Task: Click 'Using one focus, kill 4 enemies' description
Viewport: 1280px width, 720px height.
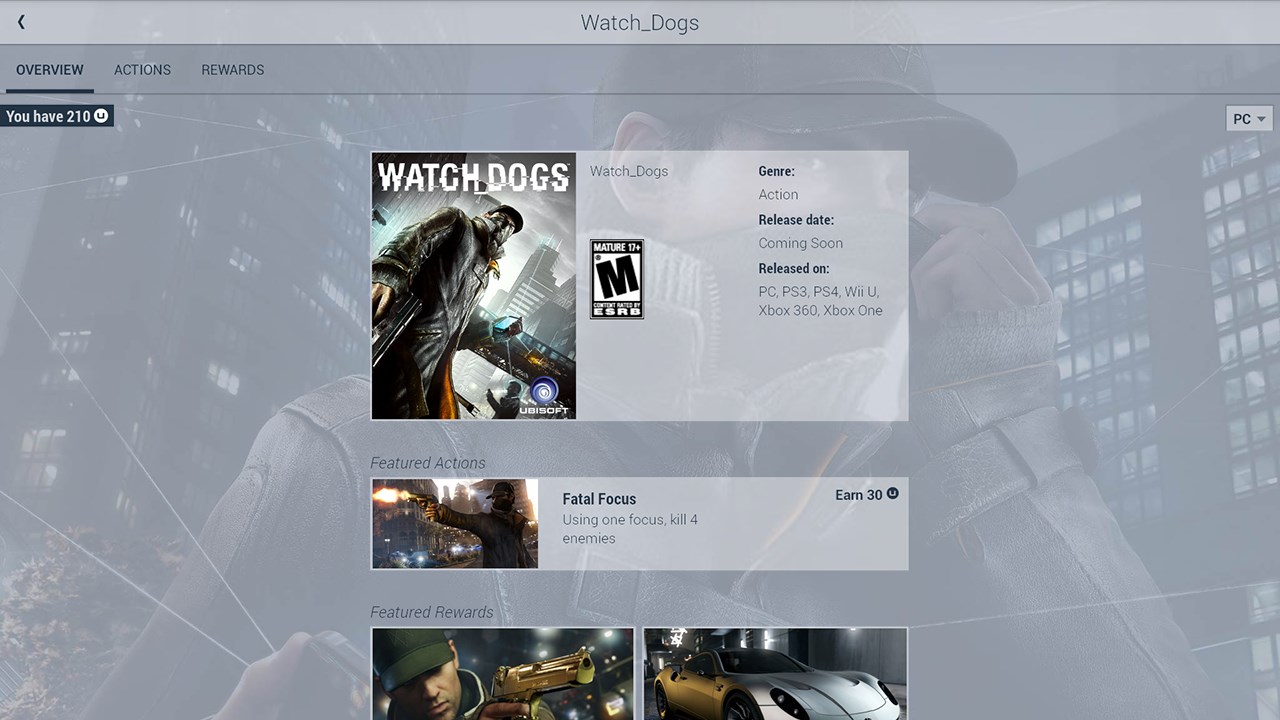Action: coord(630,529)
